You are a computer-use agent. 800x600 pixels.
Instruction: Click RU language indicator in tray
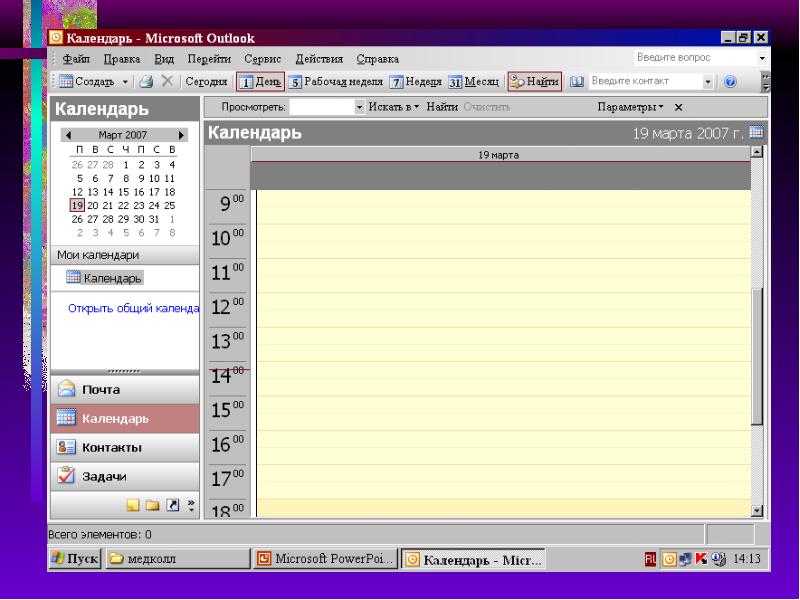650,560
